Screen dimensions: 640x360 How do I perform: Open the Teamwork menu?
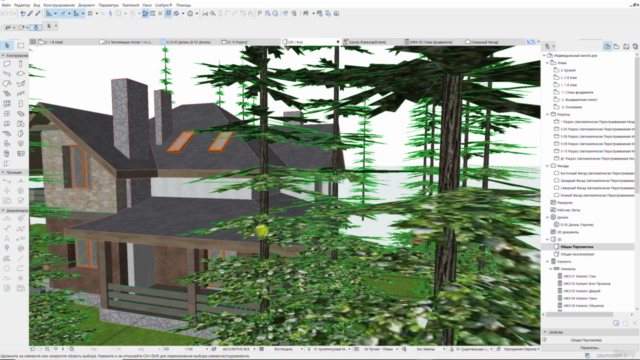tap(131, 5)
